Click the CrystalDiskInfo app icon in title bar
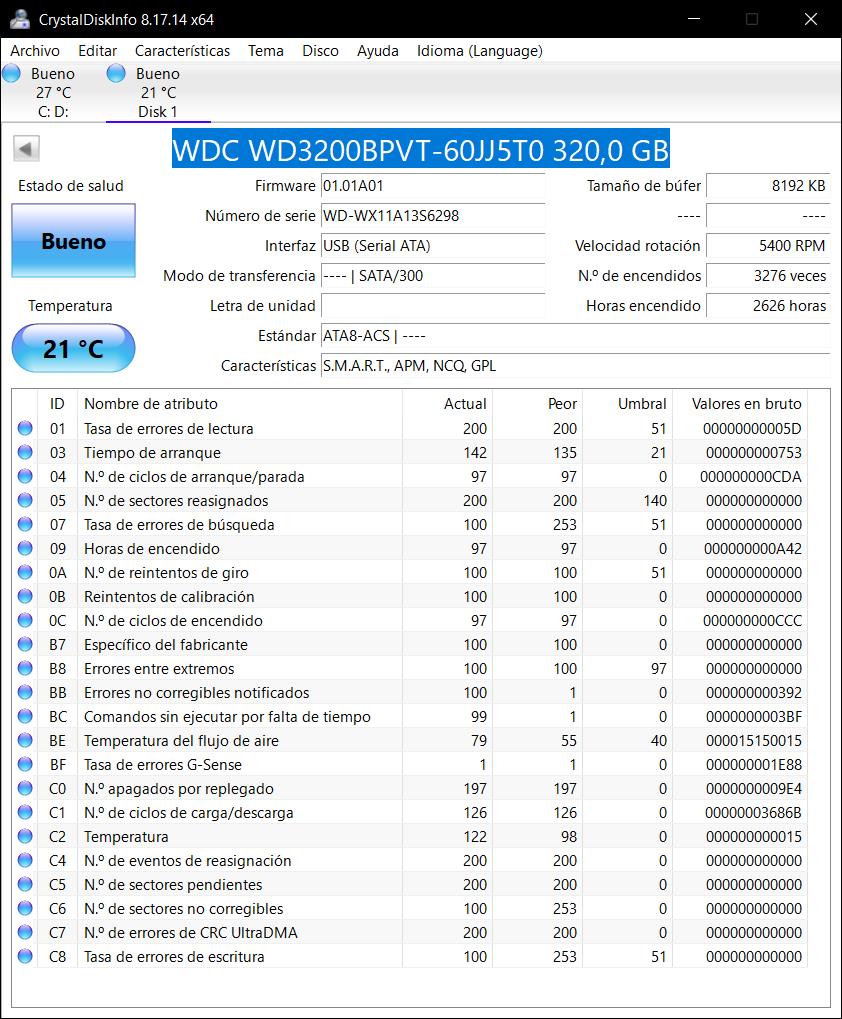Image resolution: width=842 pixels, height=1019 pixels. [19, 19]
